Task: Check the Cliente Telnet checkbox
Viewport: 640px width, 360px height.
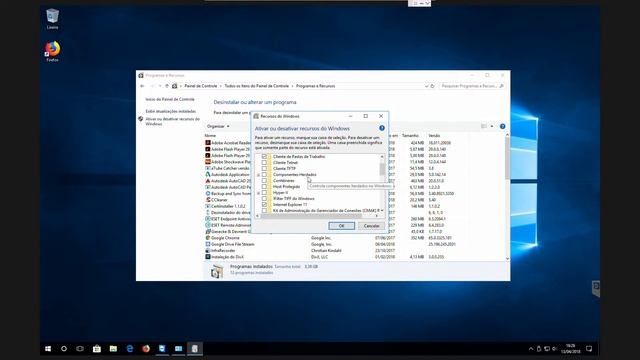Action: click(x=264, y=162)
